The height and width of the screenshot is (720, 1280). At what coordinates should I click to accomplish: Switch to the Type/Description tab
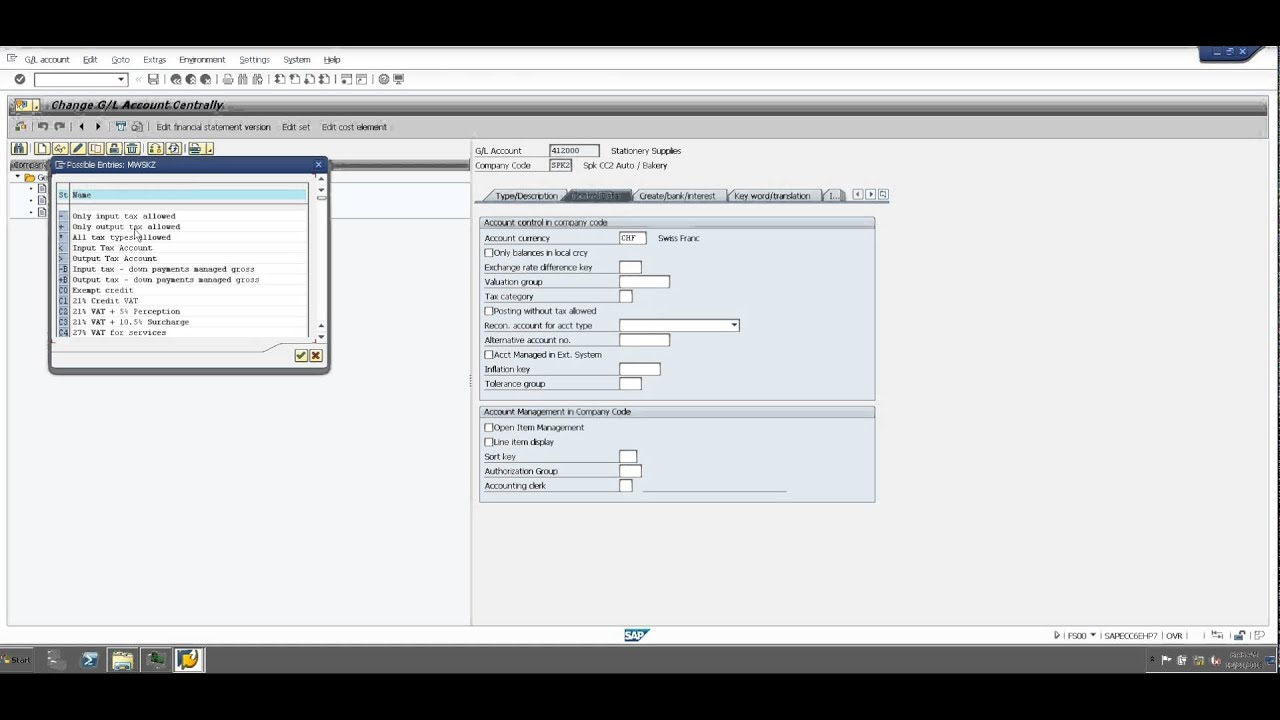pos(526,196)
